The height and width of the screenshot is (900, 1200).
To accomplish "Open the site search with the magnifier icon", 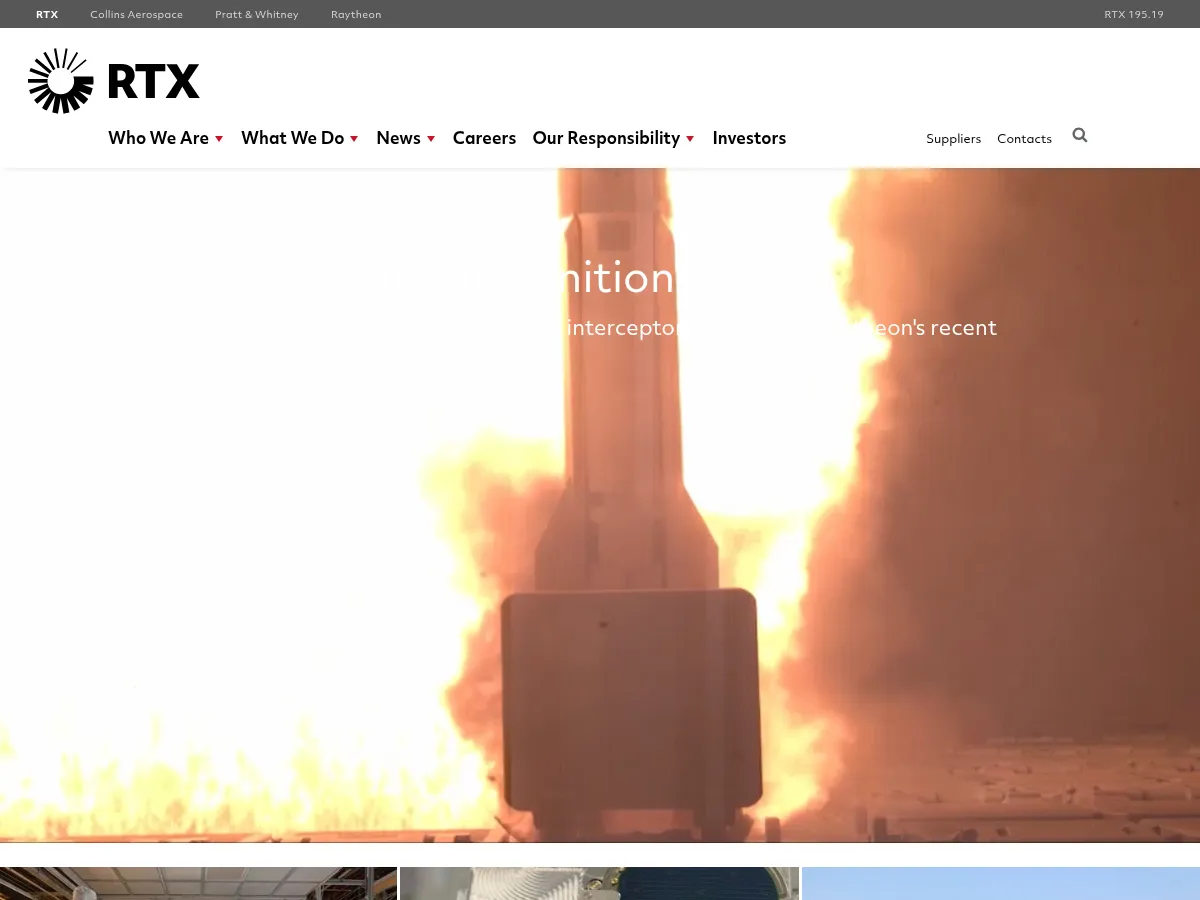I will (1079, 135).
